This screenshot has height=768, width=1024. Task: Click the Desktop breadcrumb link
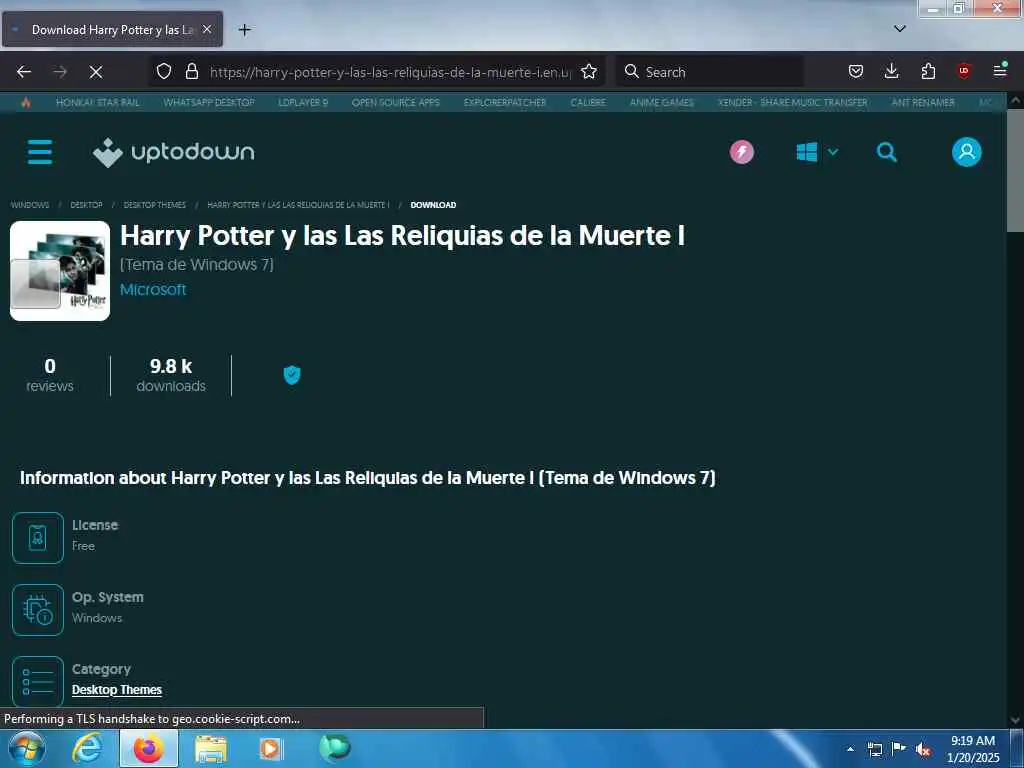pyautogui.click(x=86, y=205)
